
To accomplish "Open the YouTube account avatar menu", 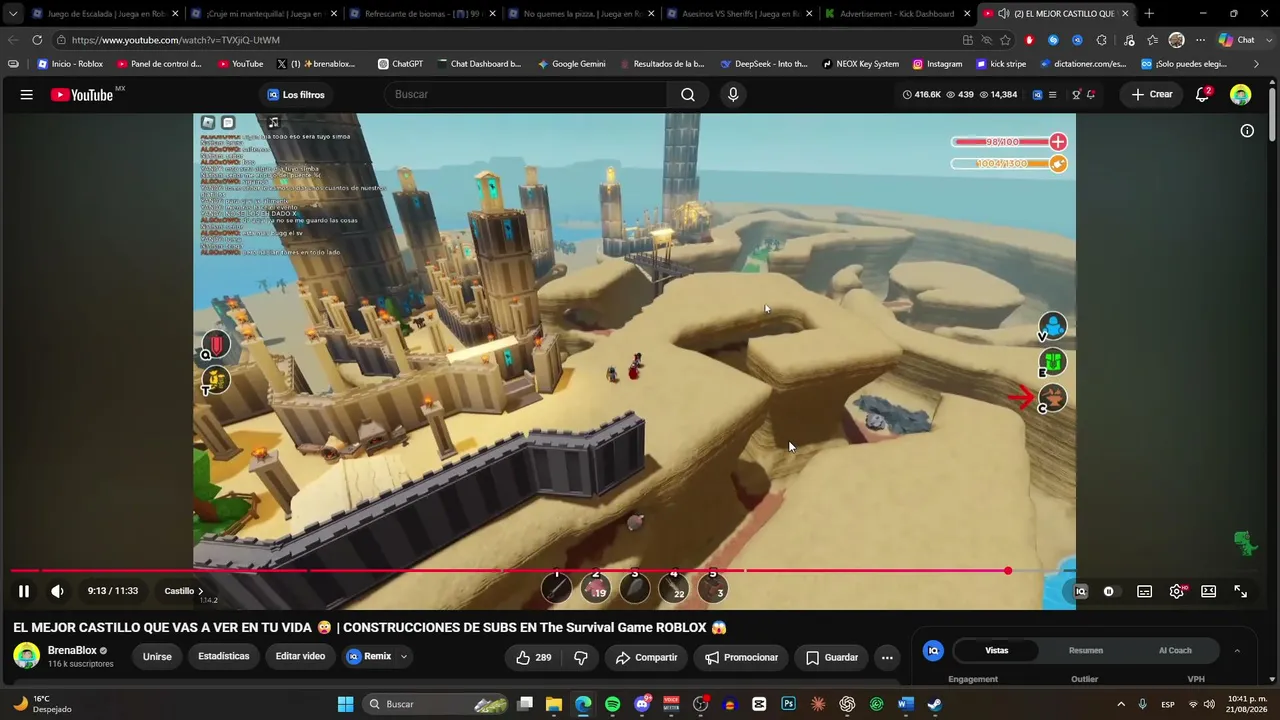I will [1240, 95].
